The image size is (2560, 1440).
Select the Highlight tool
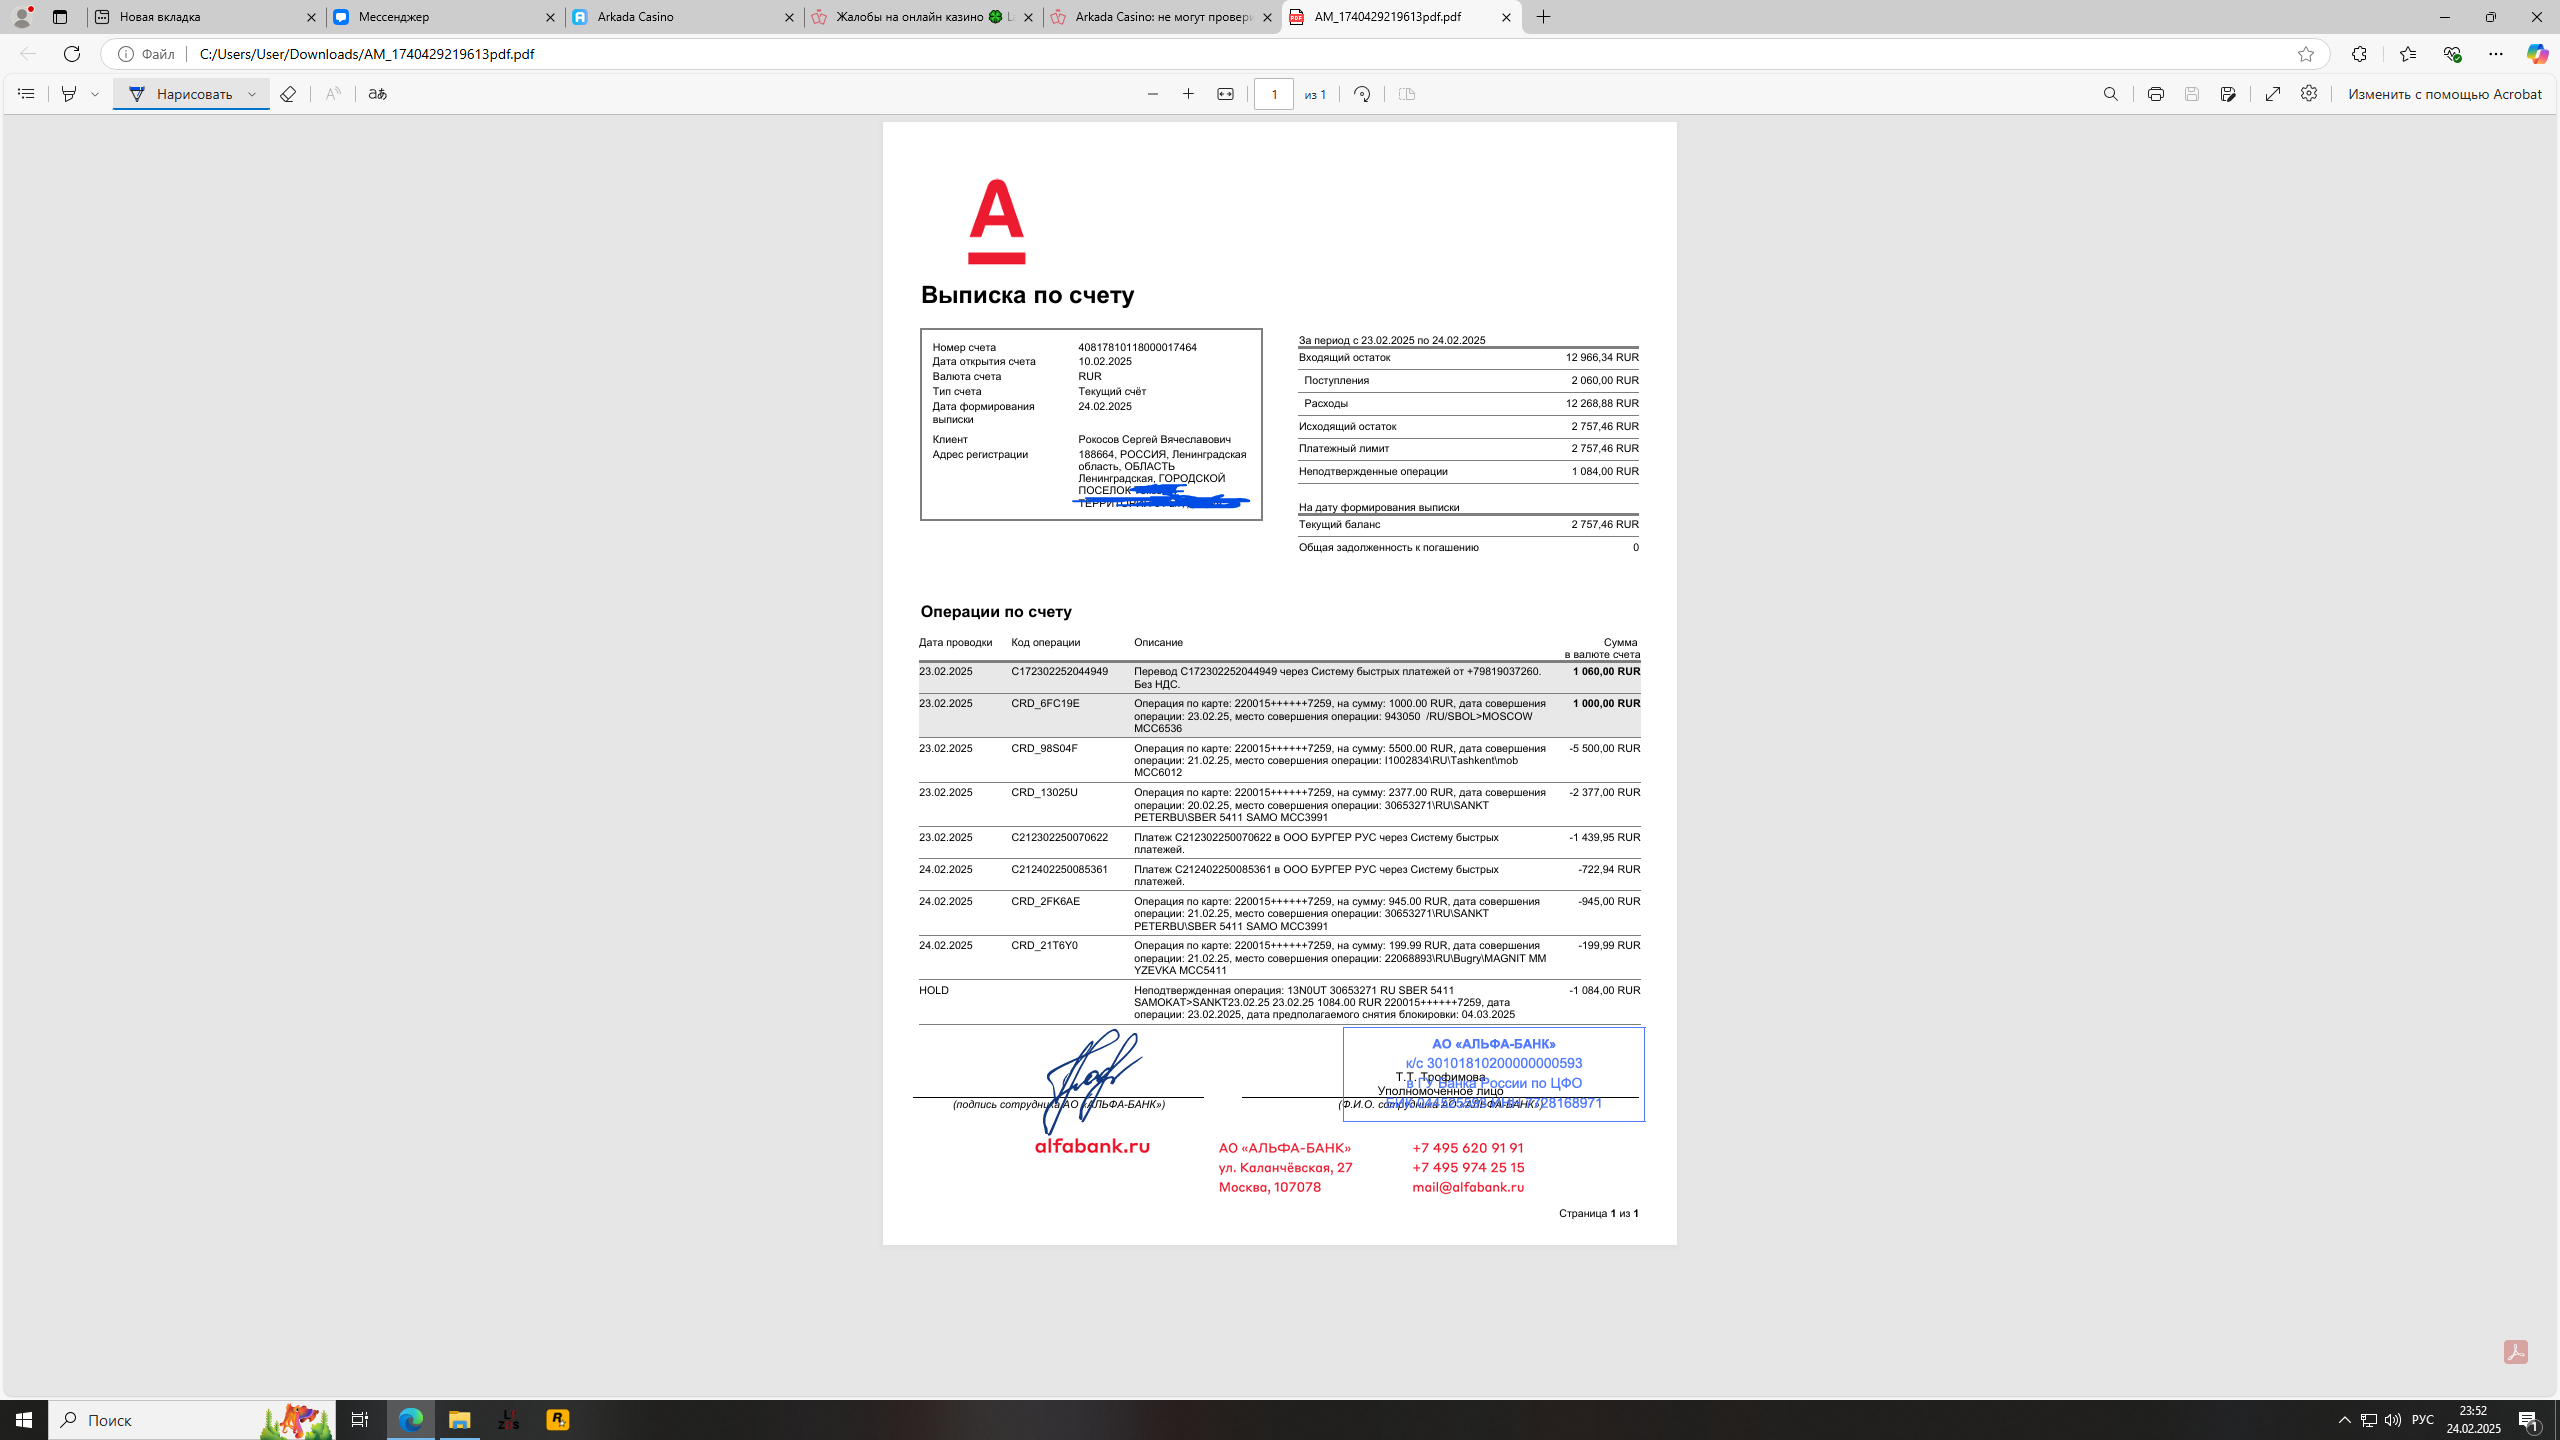point(68,94)
